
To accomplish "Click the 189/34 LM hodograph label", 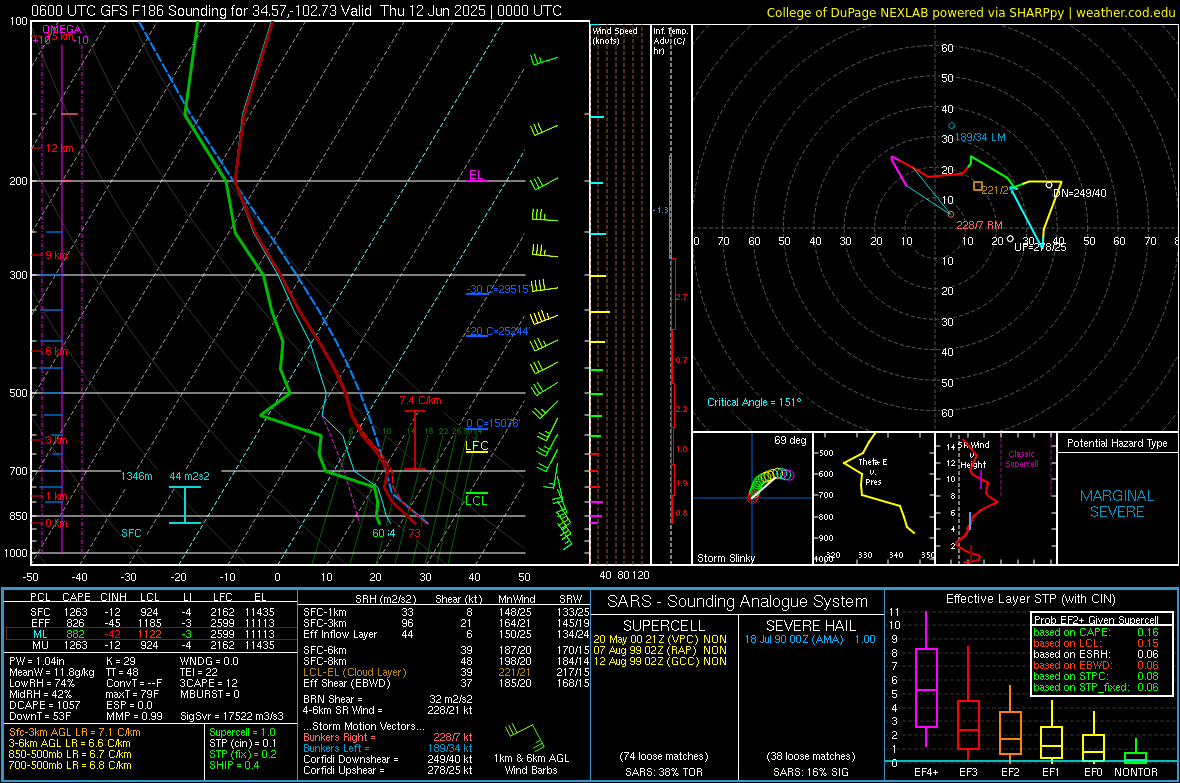I will pyautogui.click(x=980, y=138).
